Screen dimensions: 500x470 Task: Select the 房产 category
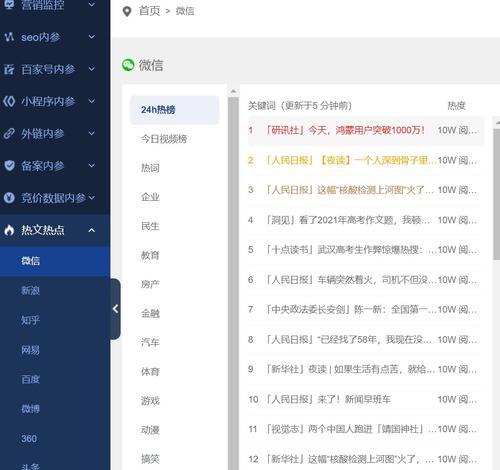tap(150, 284)
